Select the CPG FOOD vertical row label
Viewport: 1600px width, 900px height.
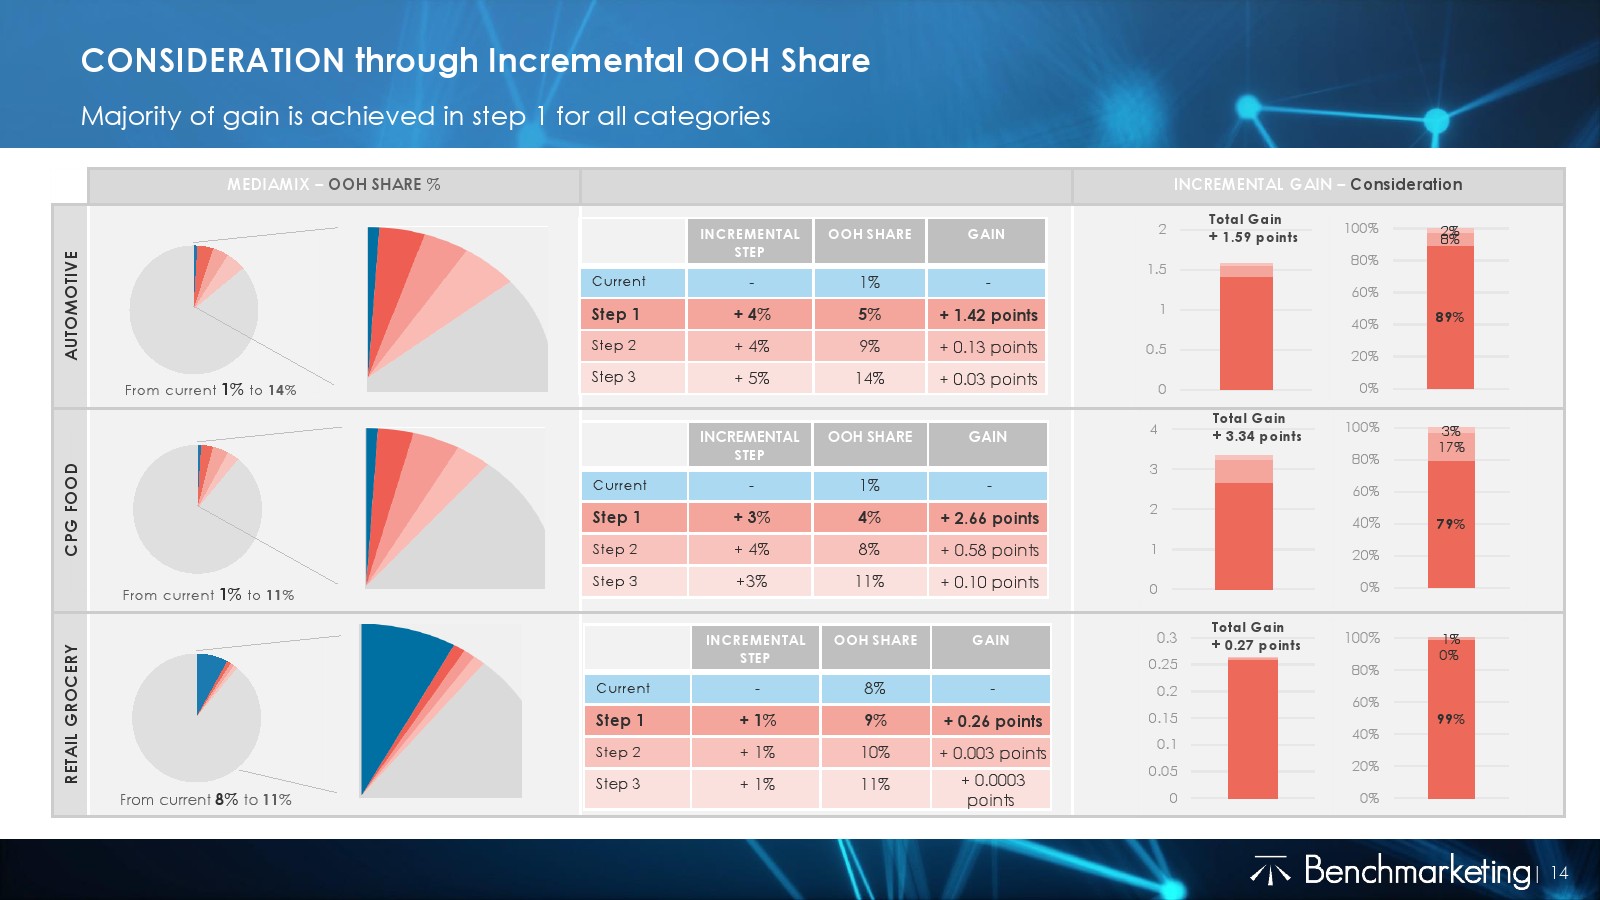[71, 509]
